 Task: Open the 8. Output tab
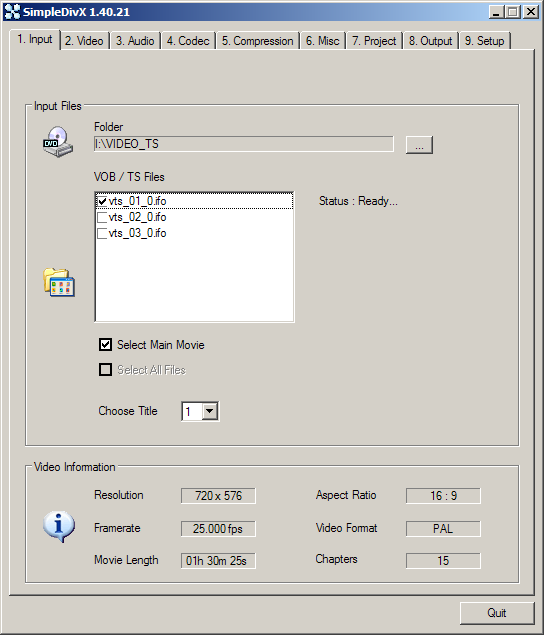pos(430,41)
